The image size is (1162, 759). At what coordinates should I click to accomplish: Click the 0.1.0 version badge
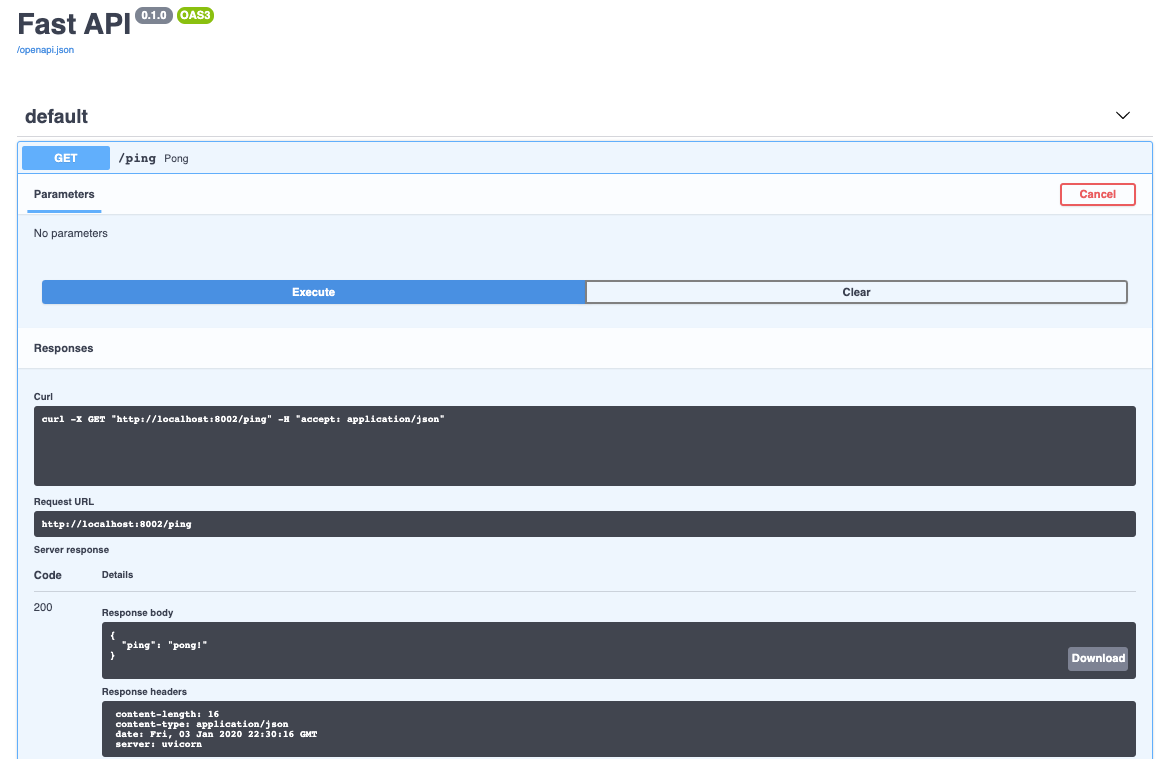152,15
